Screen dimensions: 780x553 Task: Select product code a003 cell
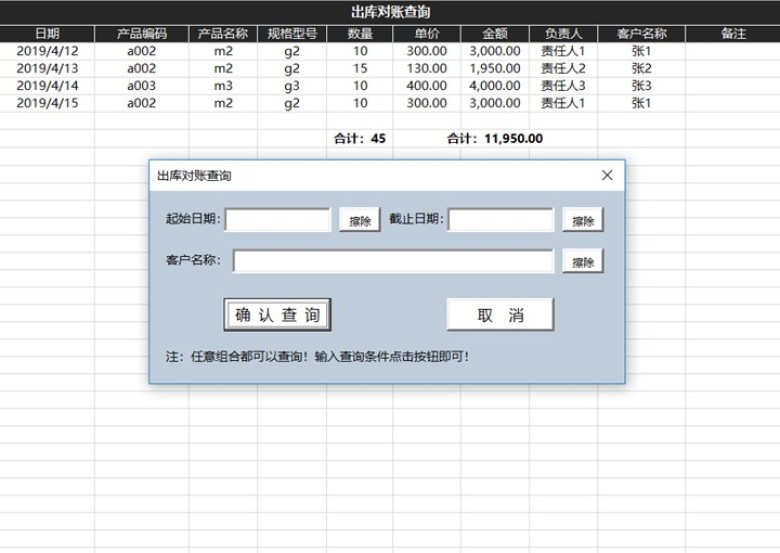point(142,86)
